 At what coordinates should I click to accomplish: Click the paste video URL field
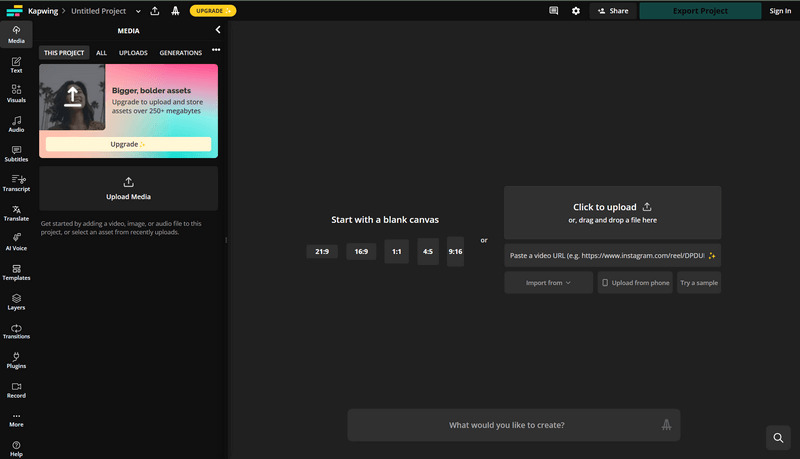pyautogui.click(x=605, y=255)
